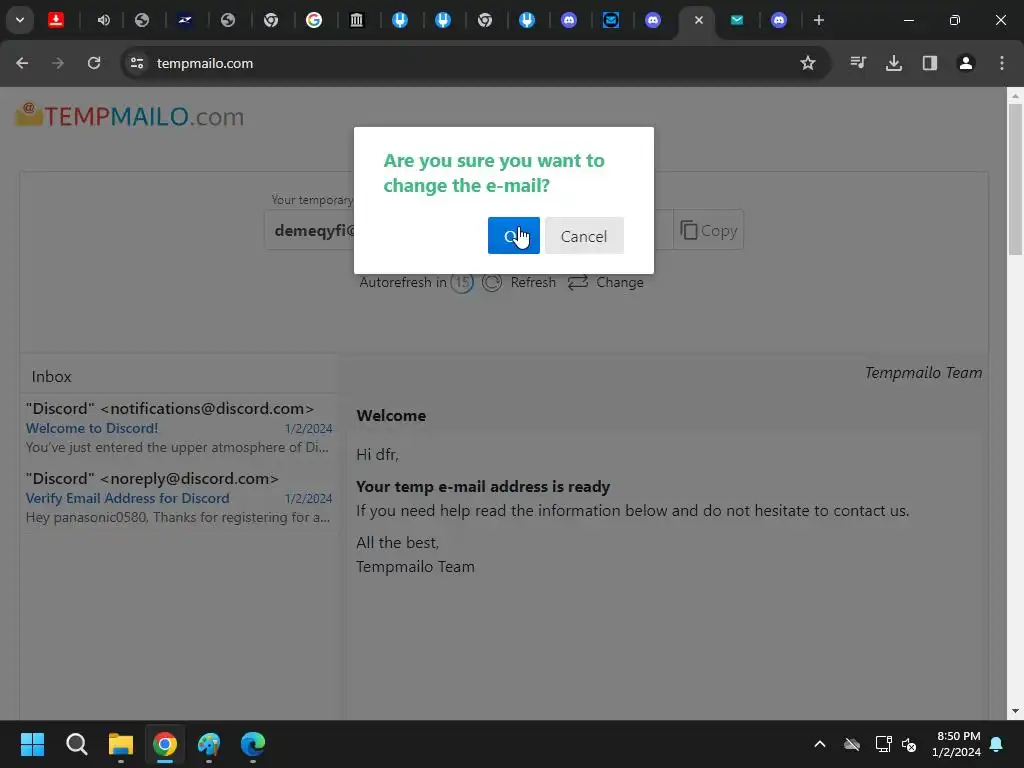Open File Explorer from the taskbar
1024x768 pixels.
click(121, 744)
